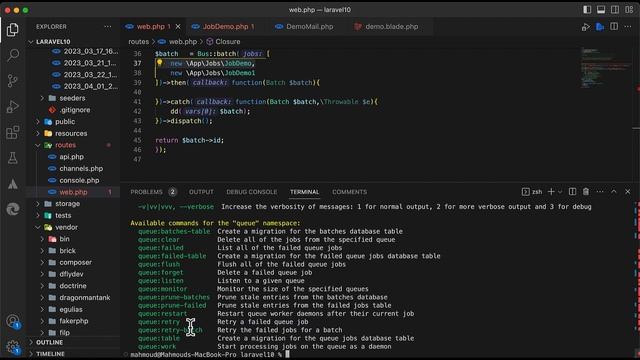Image resolution: width=640 pixels, height=360 pixels.
Task: Open the Extensions view
Action: pos(13,132)
